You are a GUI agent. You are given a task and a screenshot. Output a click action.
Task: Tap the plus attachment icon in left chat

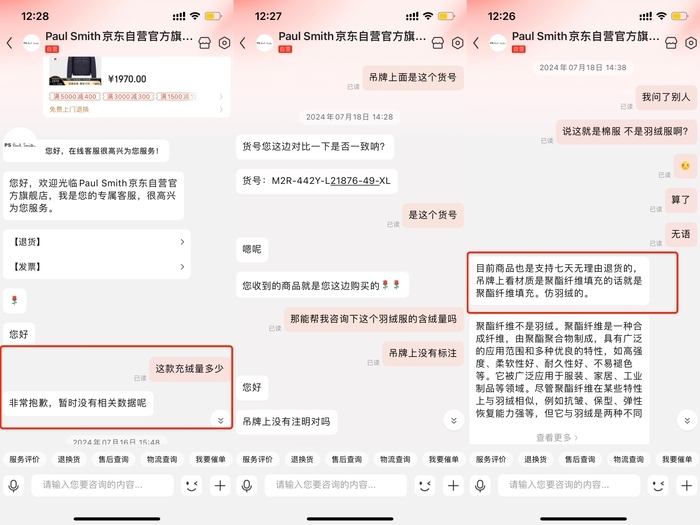click(x=220, y=485)
